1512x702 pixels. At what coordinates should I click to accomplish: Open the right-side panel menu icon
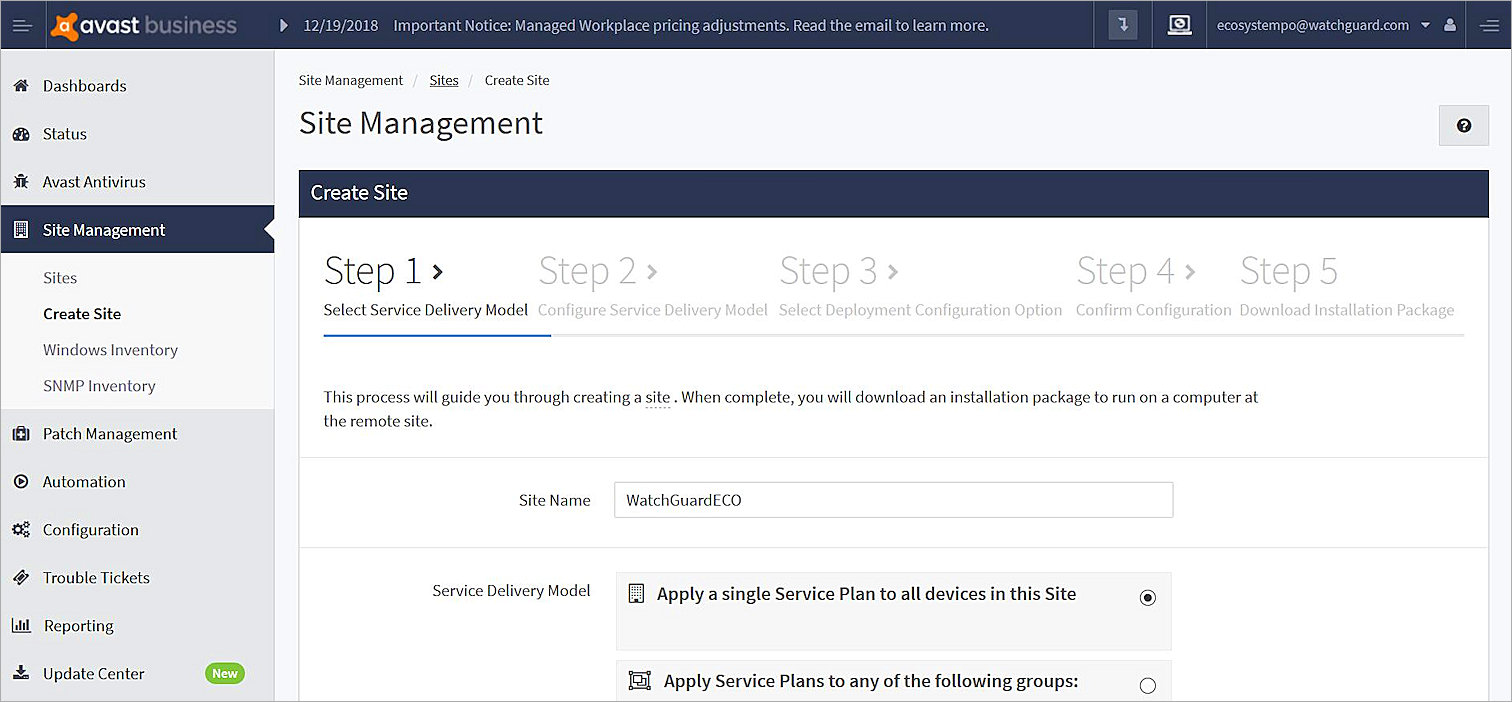[x=1488, y=25]
